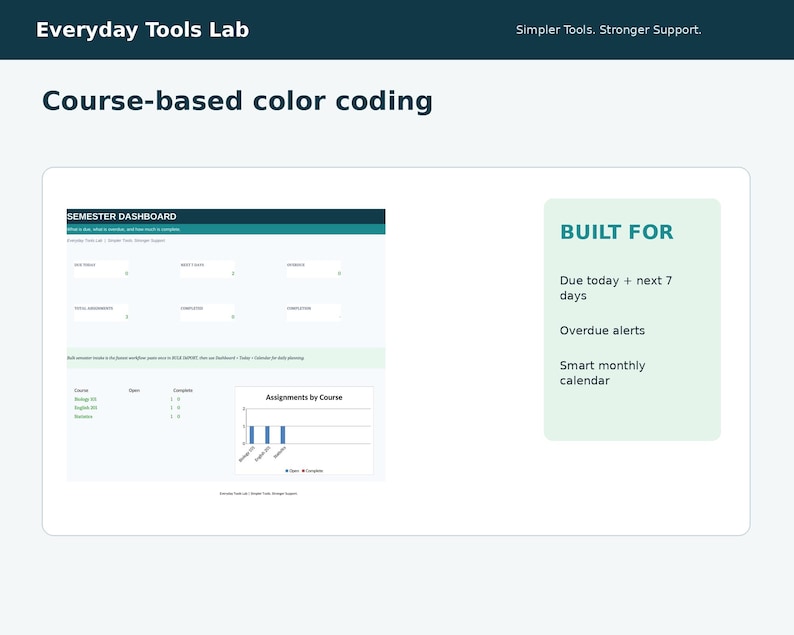This screenshot has width=794, height=635.
Task: Click the English 201 course row
Action: [127, 408]
